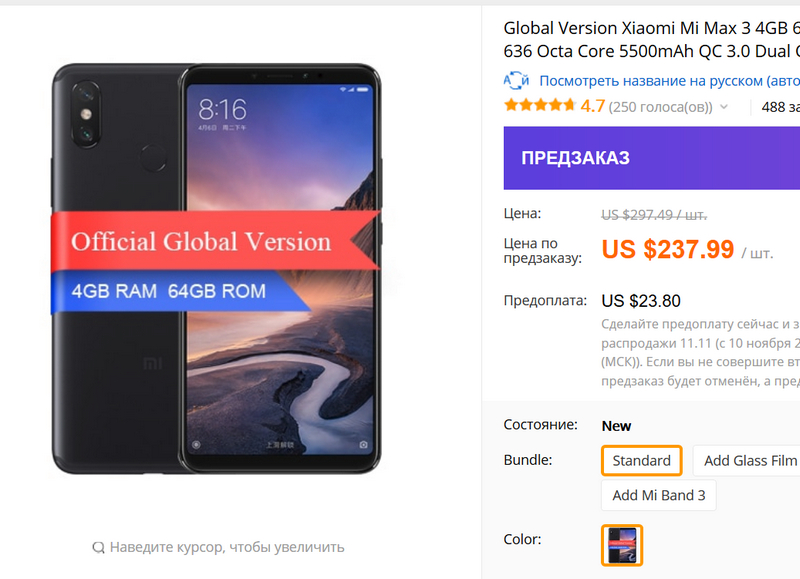
Task: Click the orange star rating icons
Action: [x=539, y=106]
